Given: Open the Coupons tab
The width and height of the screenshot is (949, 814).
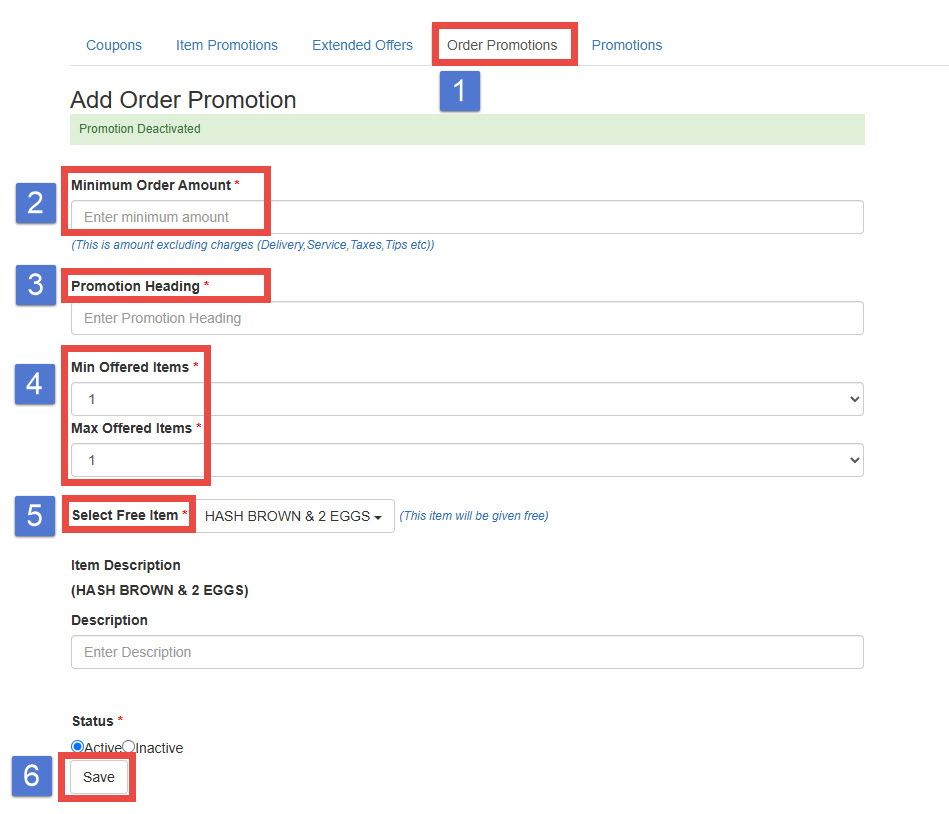Looking at the screenshot, I should click(114, 45).
